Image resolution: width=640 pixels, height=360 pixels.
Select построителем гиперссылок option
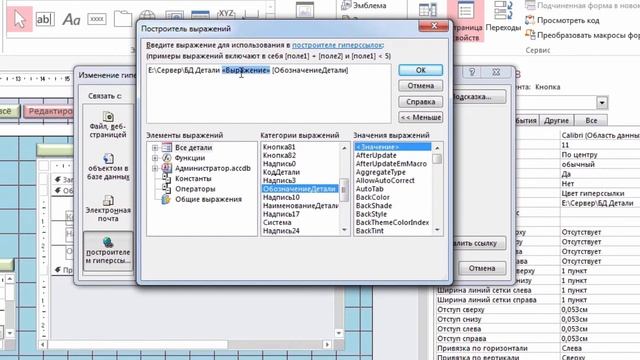[x=108, y=251]
